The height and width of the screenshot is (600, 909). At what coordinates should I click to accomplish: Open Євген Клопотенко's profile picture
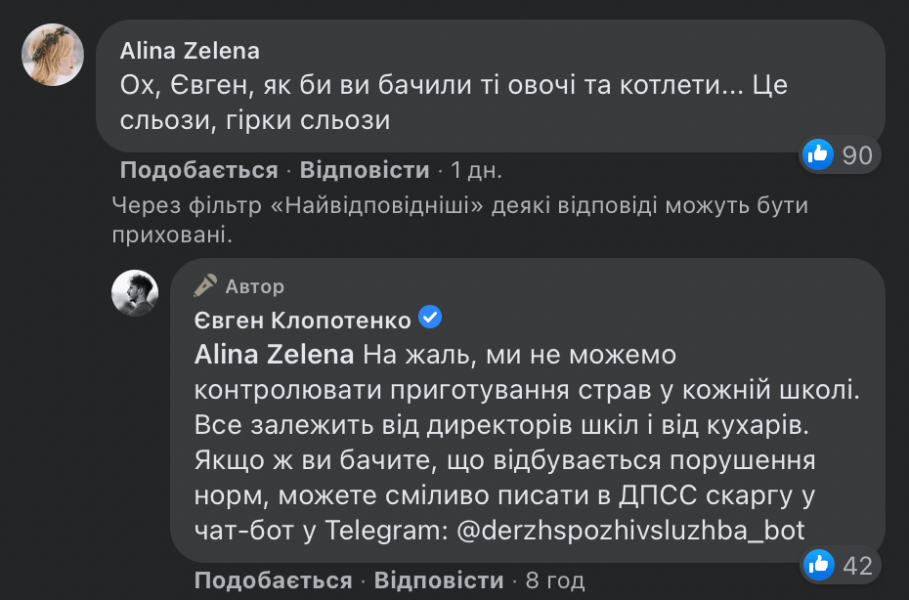click(134, 293)
